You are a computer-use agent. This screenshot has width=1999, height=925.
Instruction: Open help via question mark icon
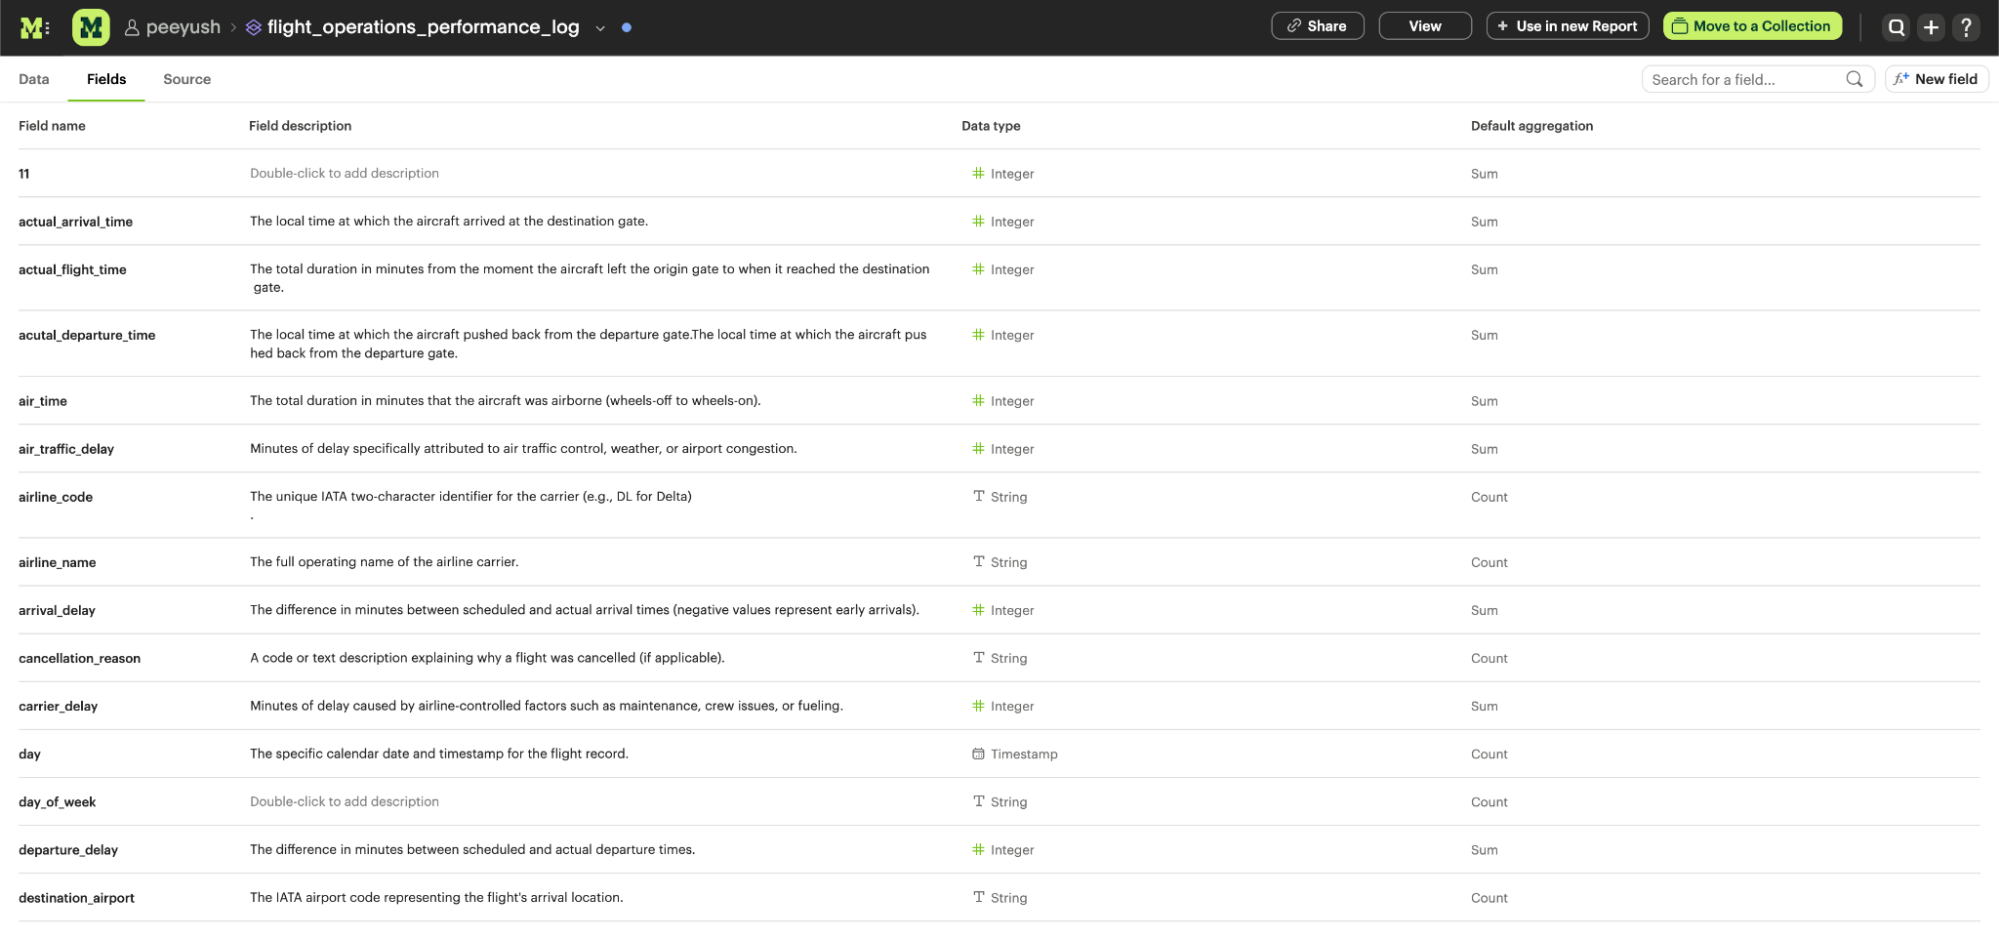1966,27
